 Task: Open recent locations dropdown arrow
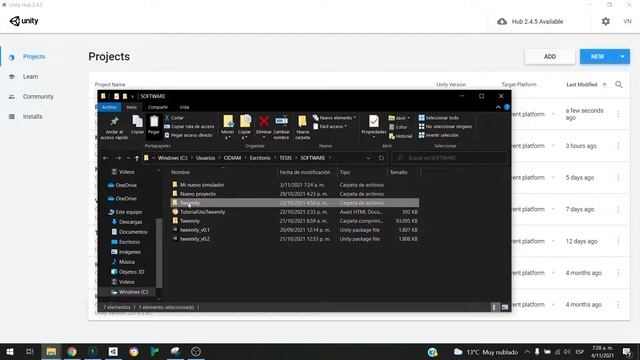pos(128,158)
